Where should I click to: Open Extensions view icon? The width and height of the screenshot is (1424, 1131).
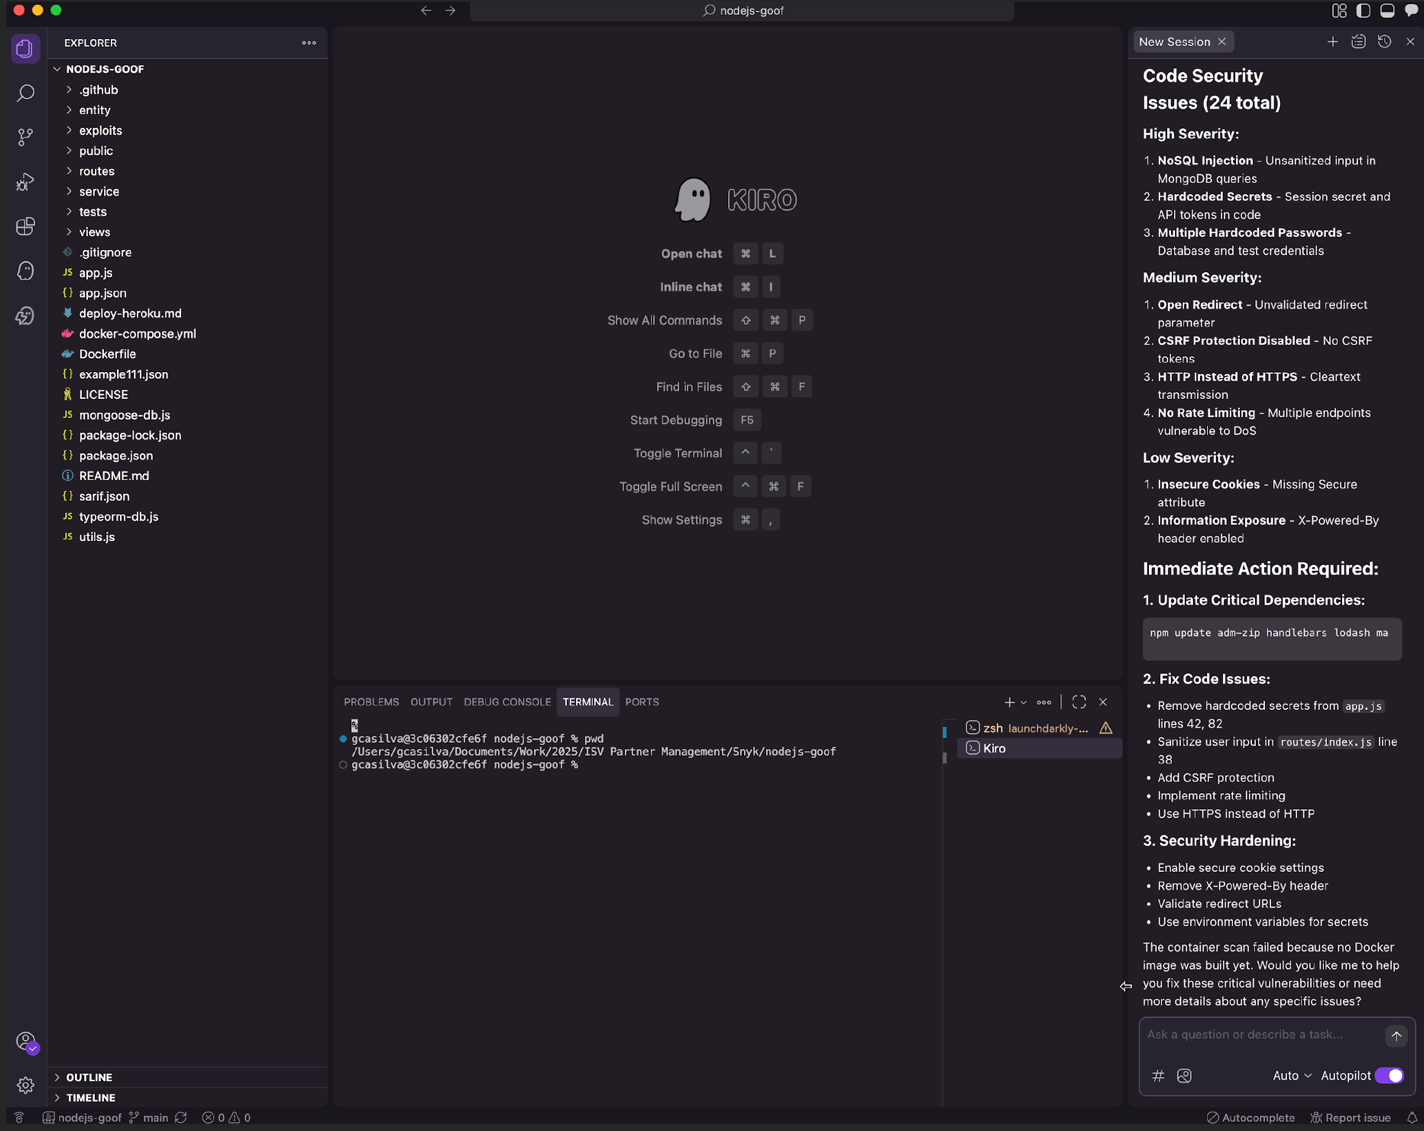pyautogui.click(x=25, y=227)
